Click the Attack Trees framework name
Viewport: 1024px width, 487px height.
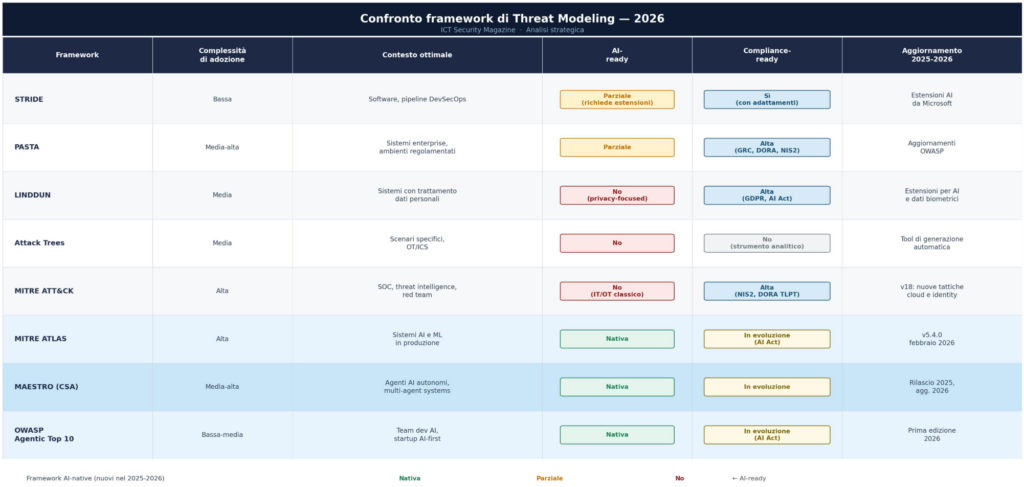pos(39,243)
